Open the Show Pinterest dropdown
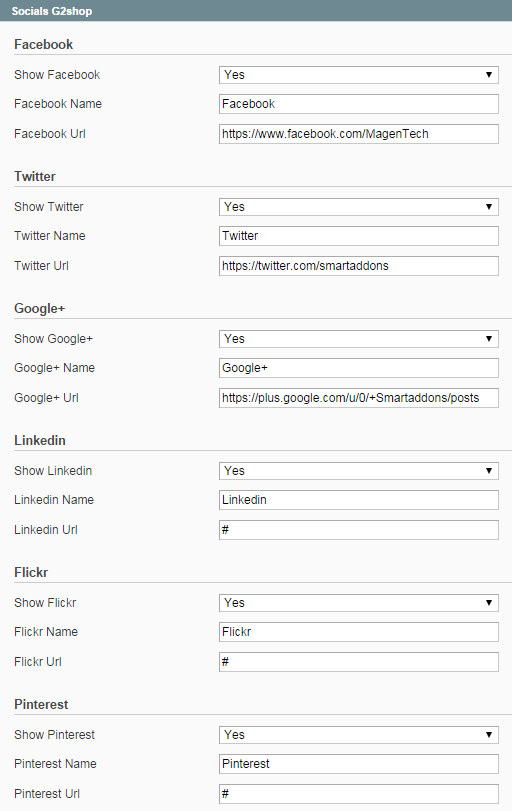This screenshot has width=512, height=811. pyautogui.click(x=358, y=734)
